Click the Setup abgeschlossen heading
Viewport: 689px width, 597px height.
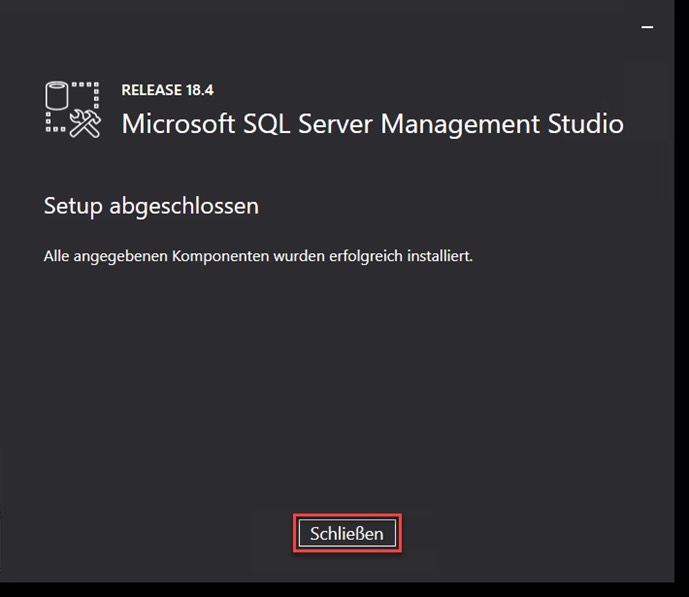pyautogui.click(x=152, y=206)
